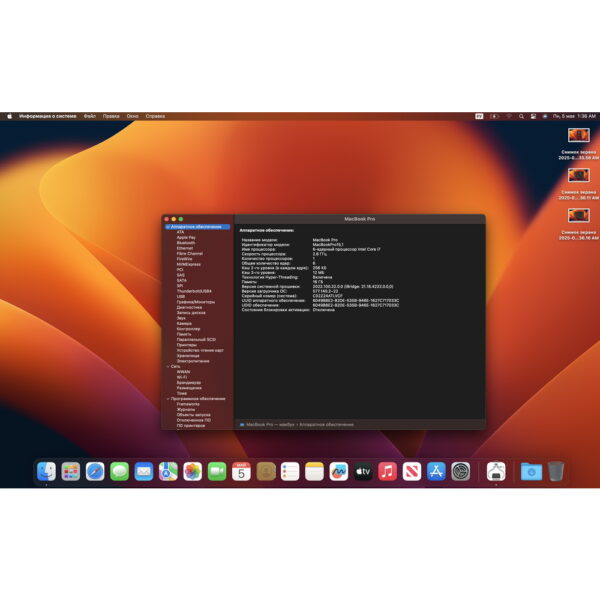This screenshot has height=600, width=600.
Task: Open Apple TV app in the Dock
Action: [x=363, y=471]
